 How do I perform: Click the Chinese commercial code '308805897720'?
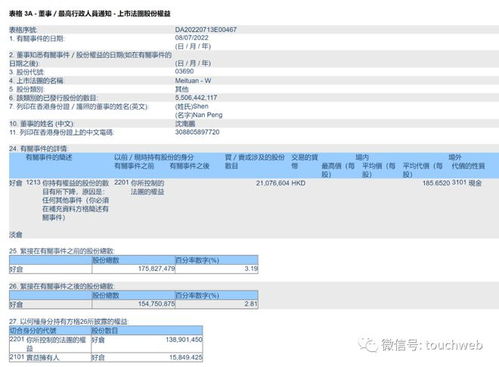pos(197,132)
